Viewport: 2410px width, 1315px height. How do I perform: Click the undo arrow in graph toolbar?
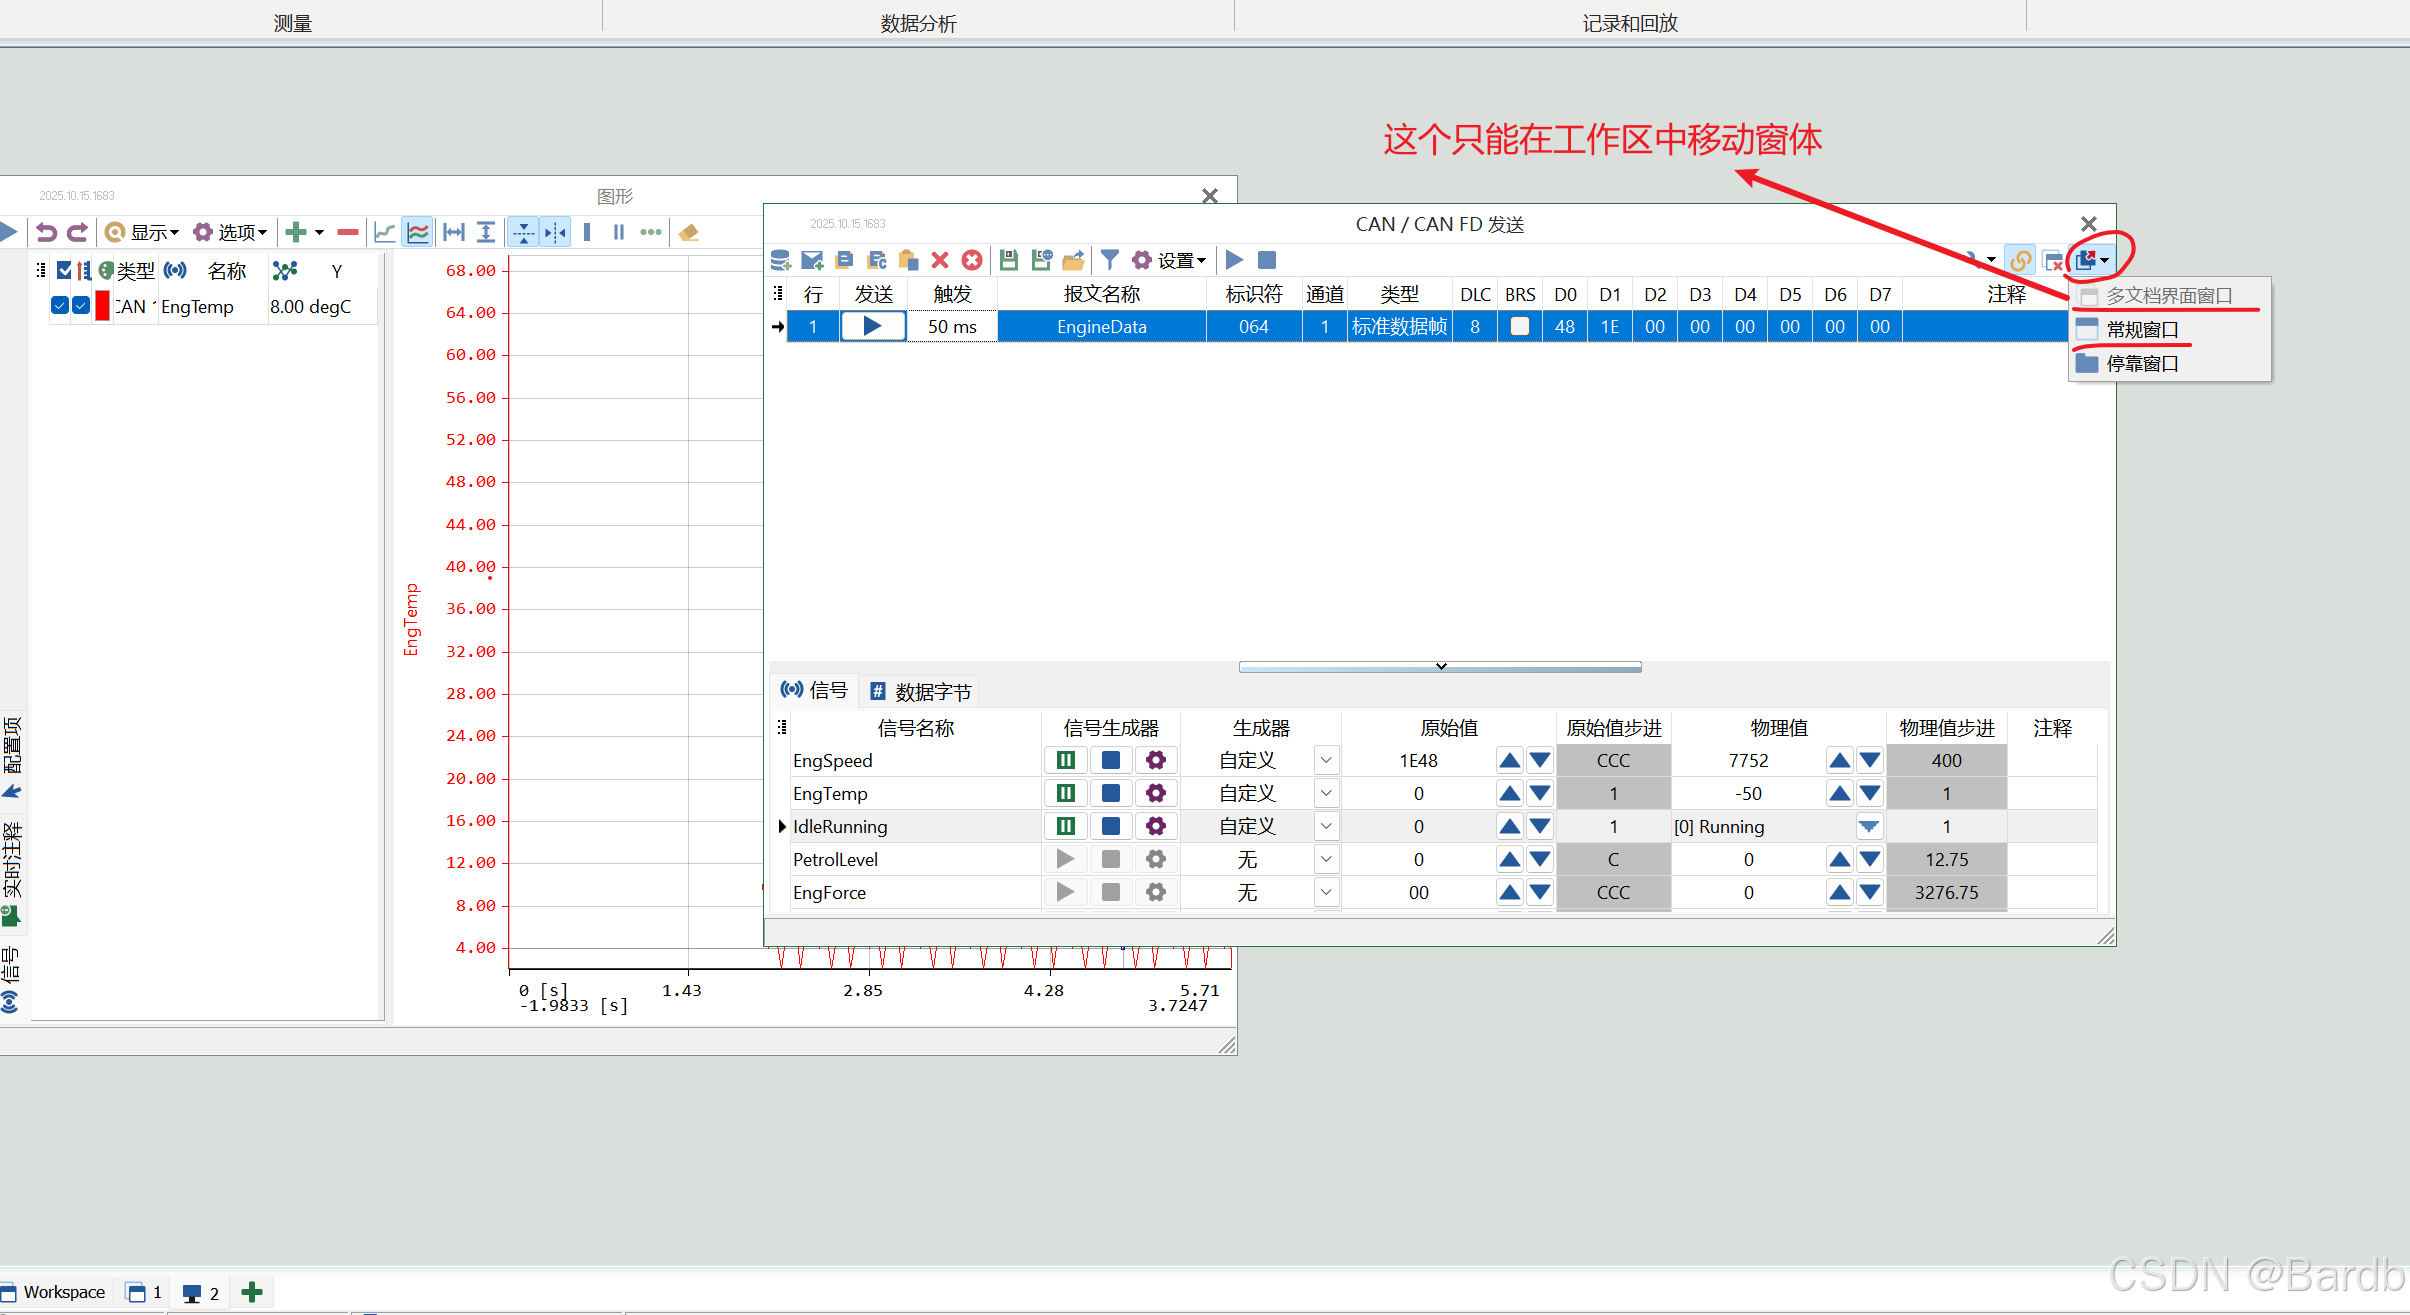point(46,232)
